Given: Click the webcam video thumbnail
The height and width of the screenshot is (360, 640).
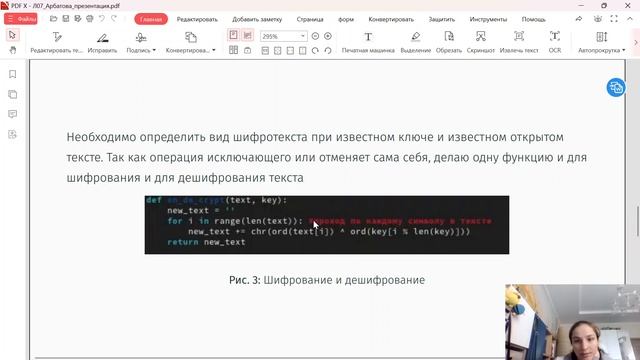Looking at the screenshot, I should pos(572,322).
